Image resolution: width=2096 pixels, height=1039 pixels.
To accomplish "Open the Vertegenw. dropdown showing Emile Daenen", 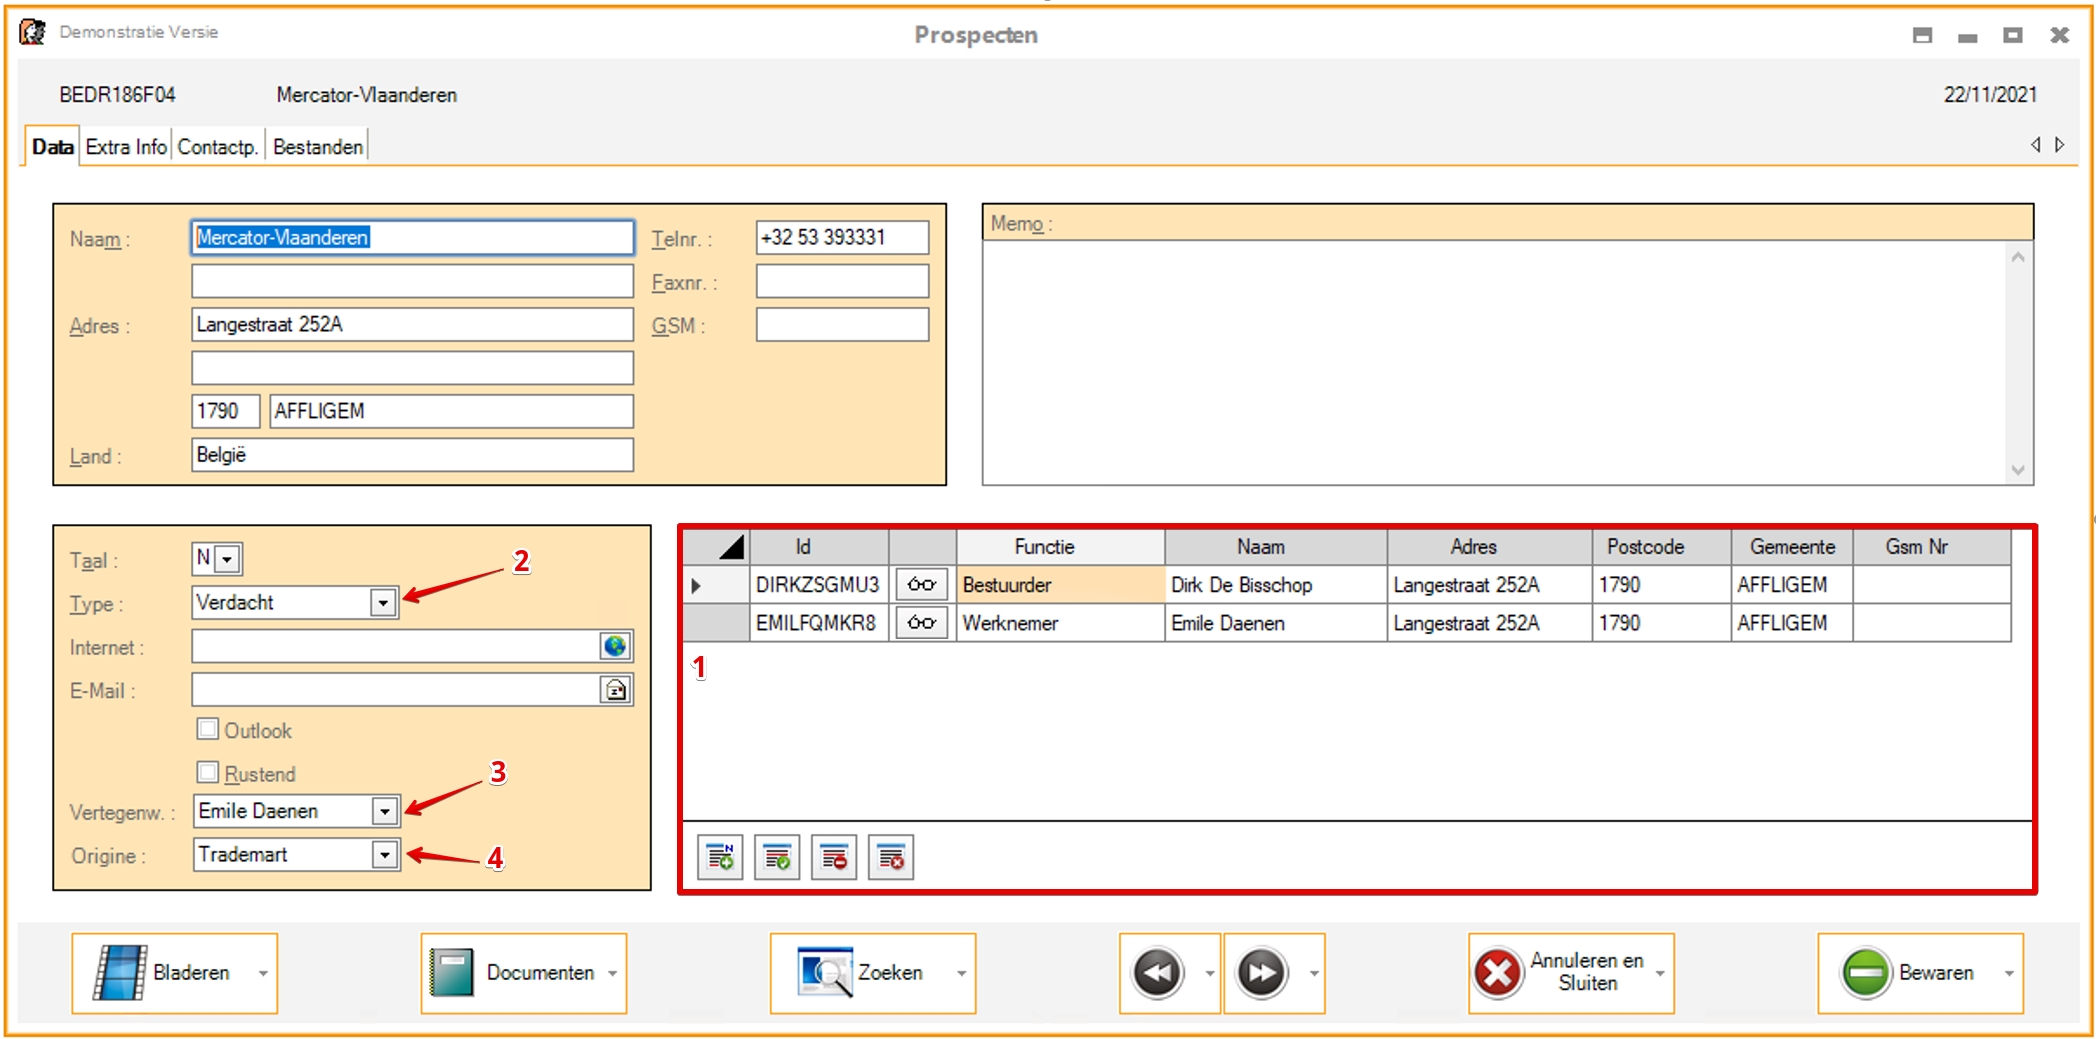I will point(384,811).
